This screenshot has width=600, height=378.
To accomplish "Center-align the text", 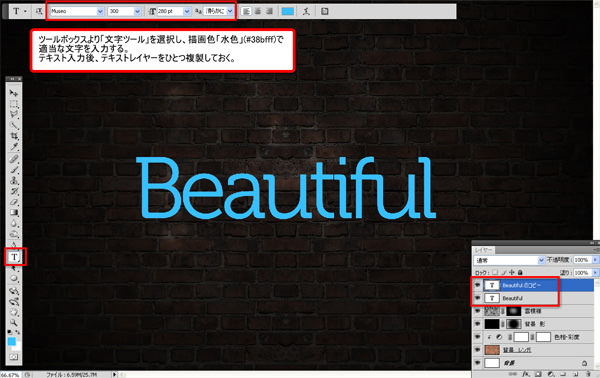I will point(258,11).
